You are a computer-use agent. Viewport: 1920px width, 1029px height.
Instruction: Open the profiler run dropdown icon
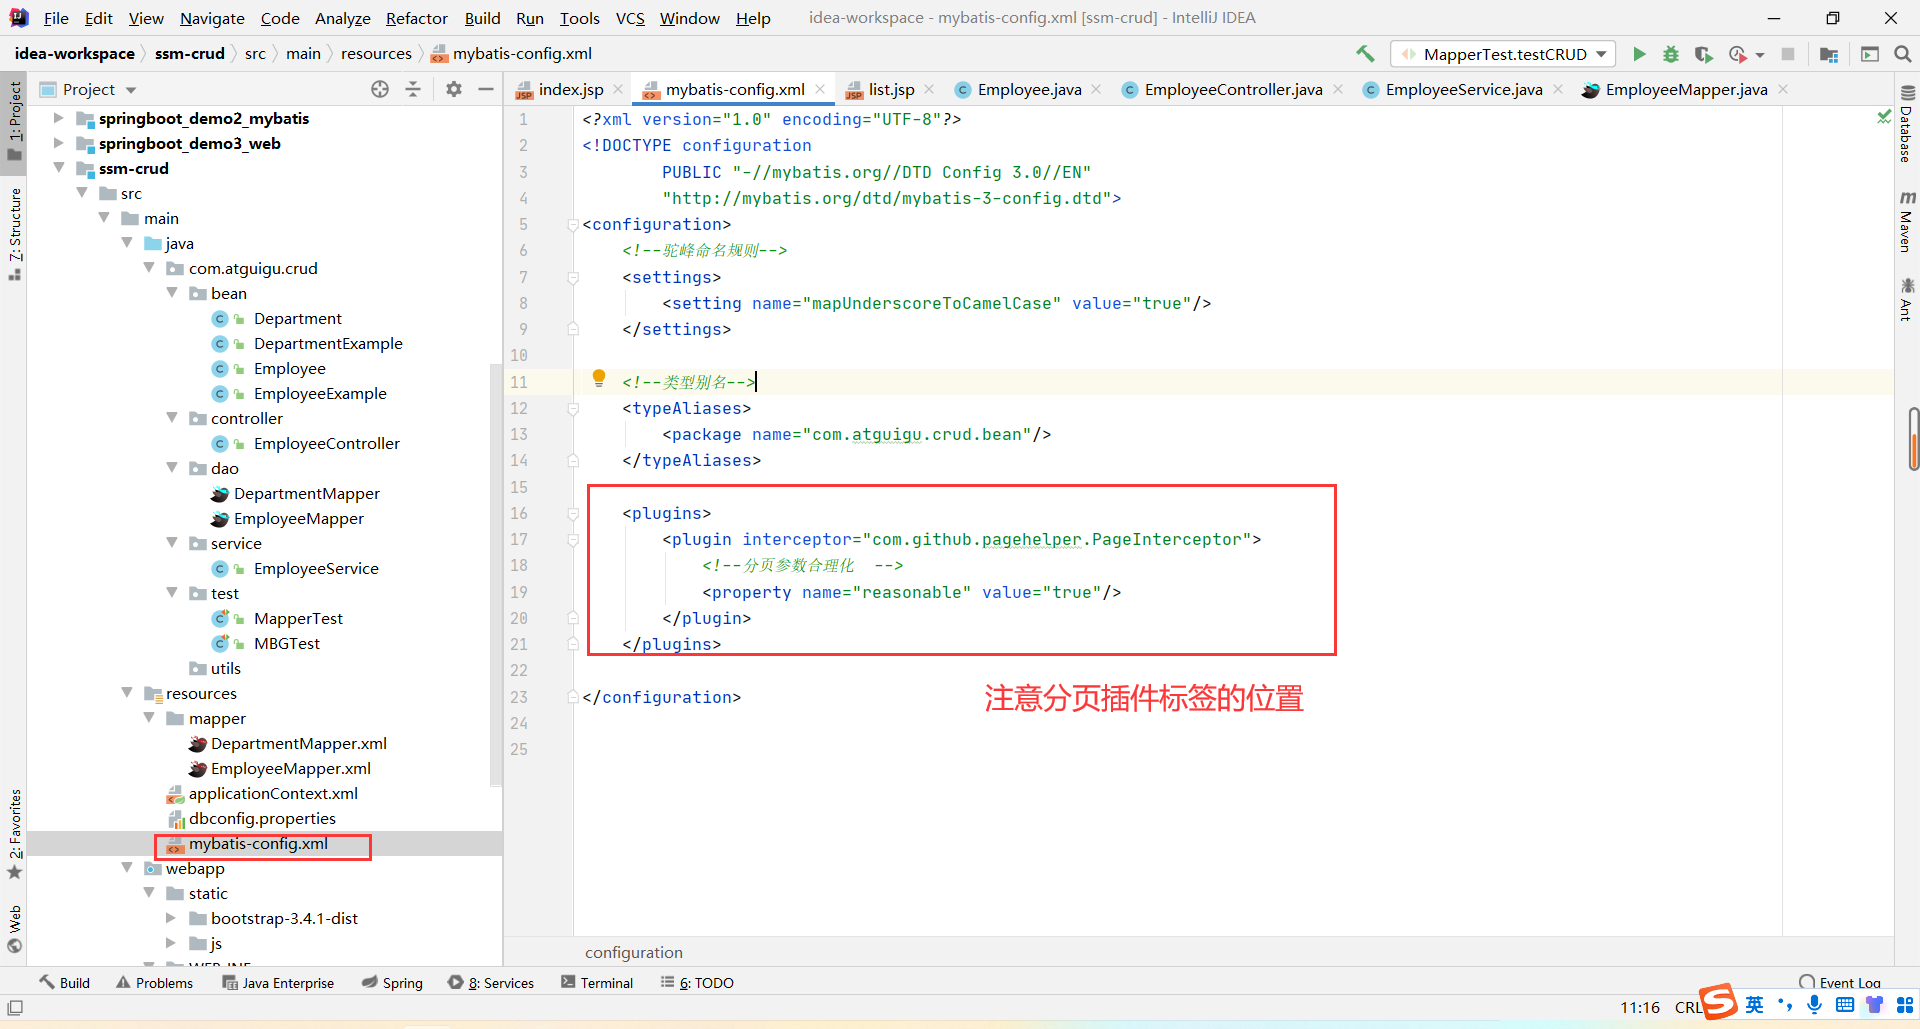[1745, 54]
